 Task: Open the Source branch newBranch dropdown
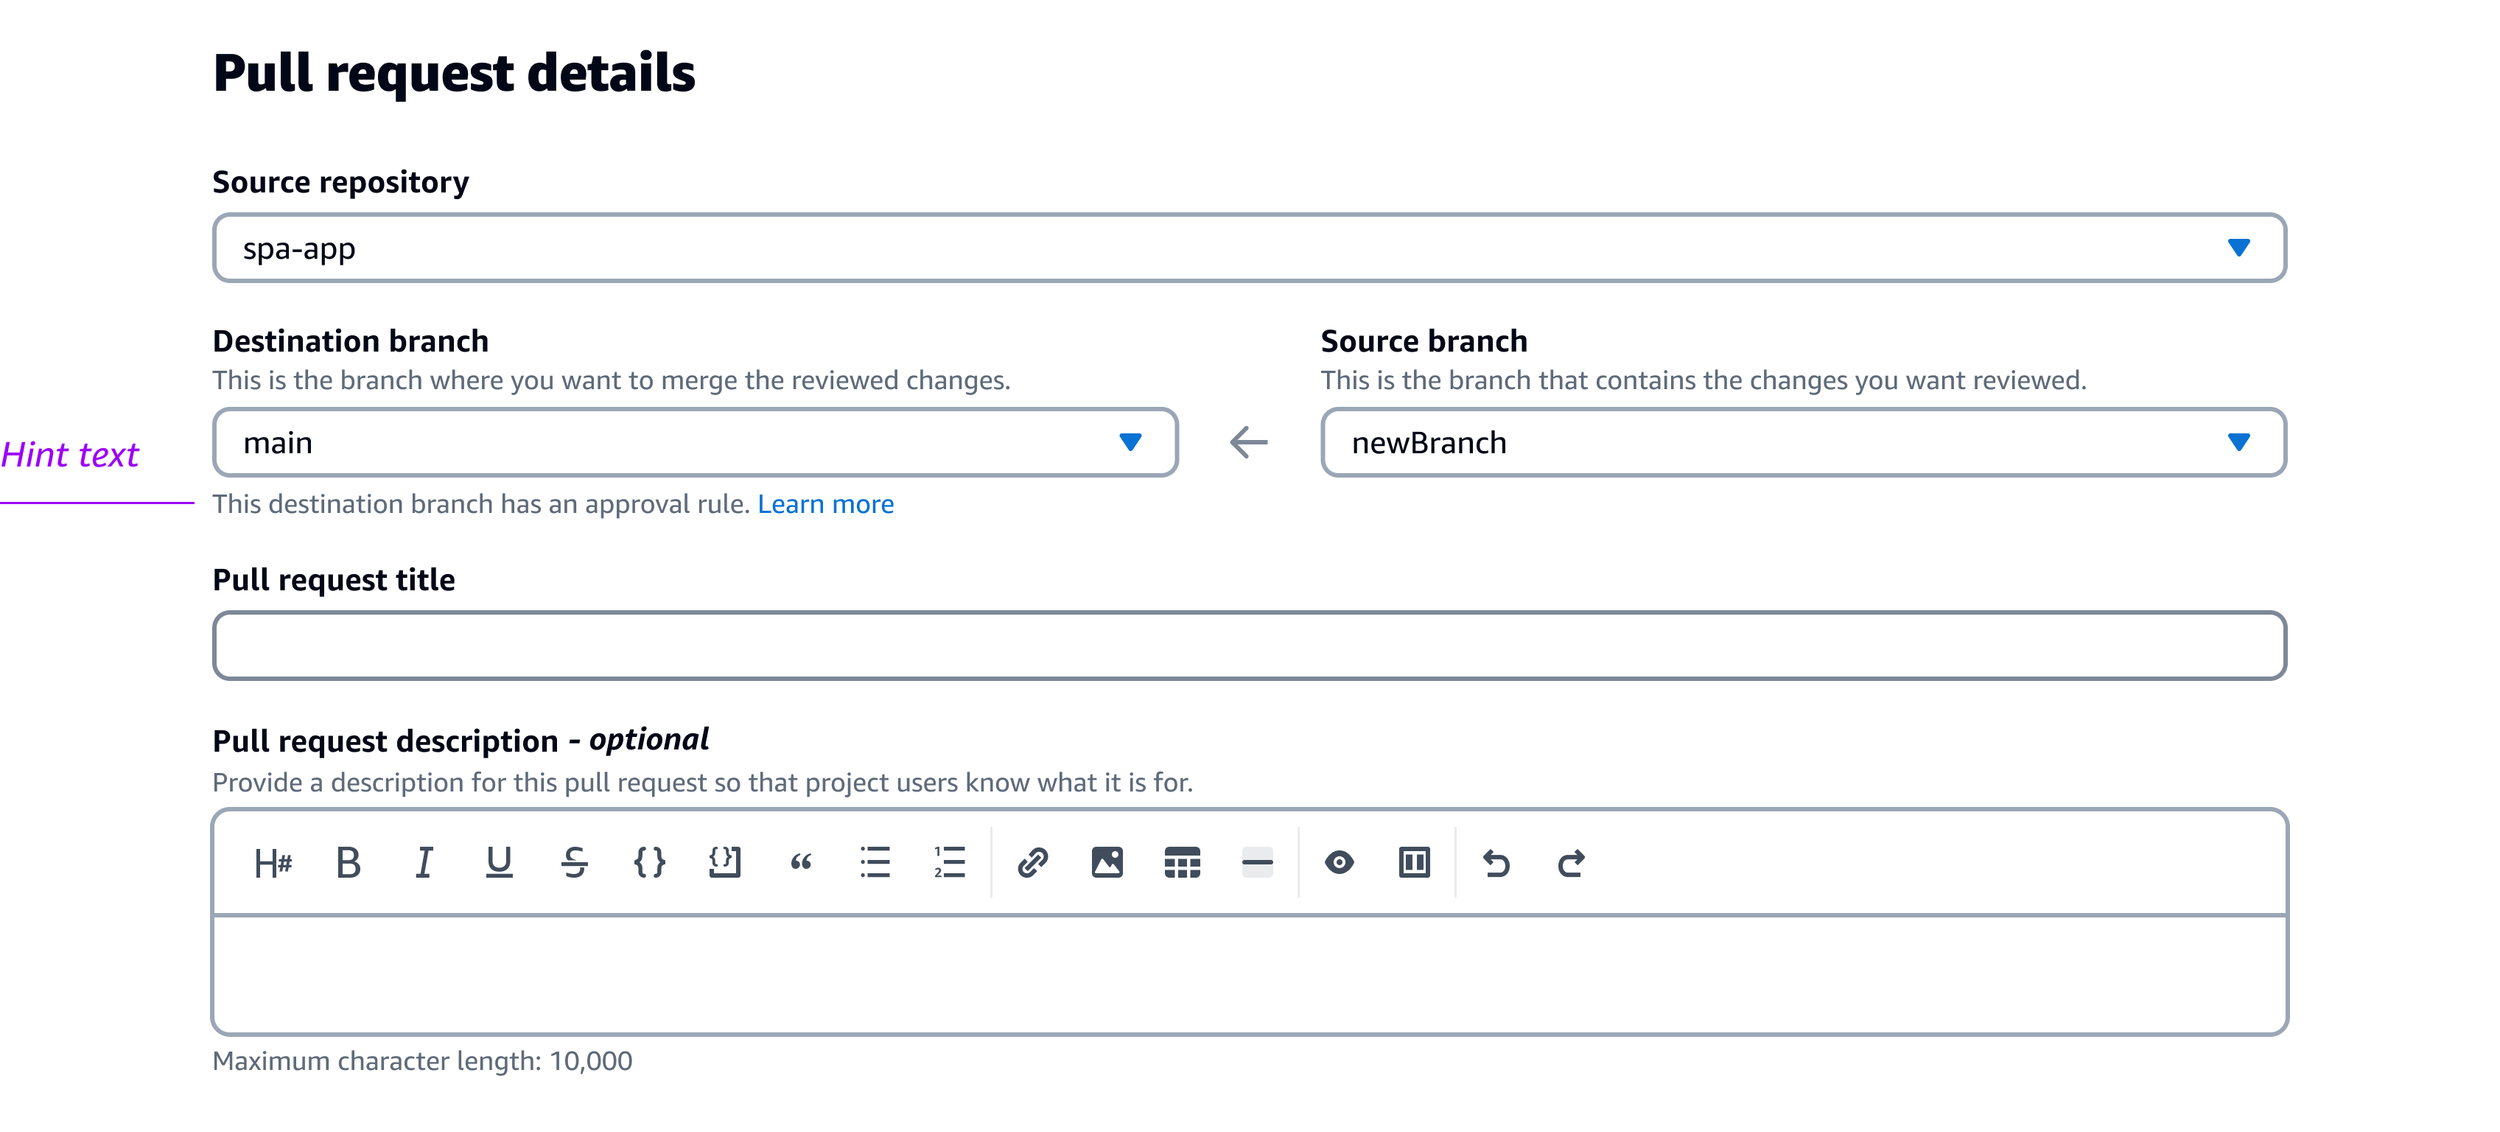1802,442
